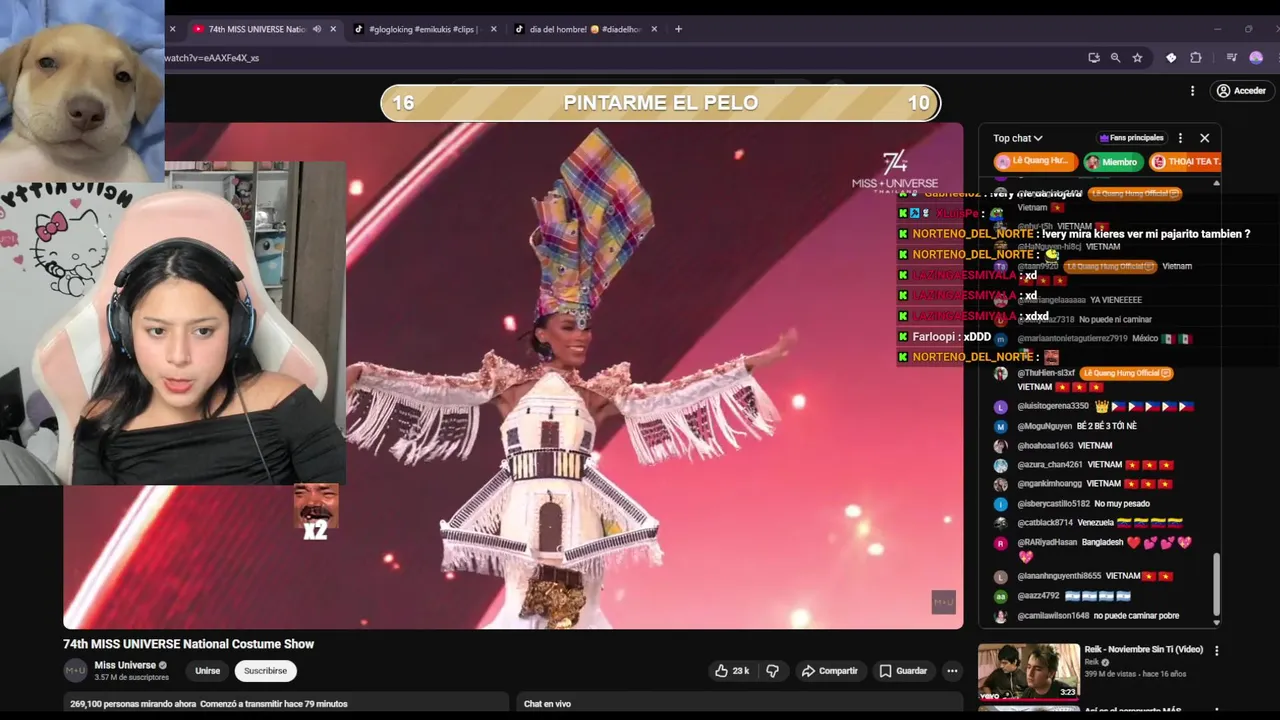Sign in with Acceder button

coord(1240,91)
